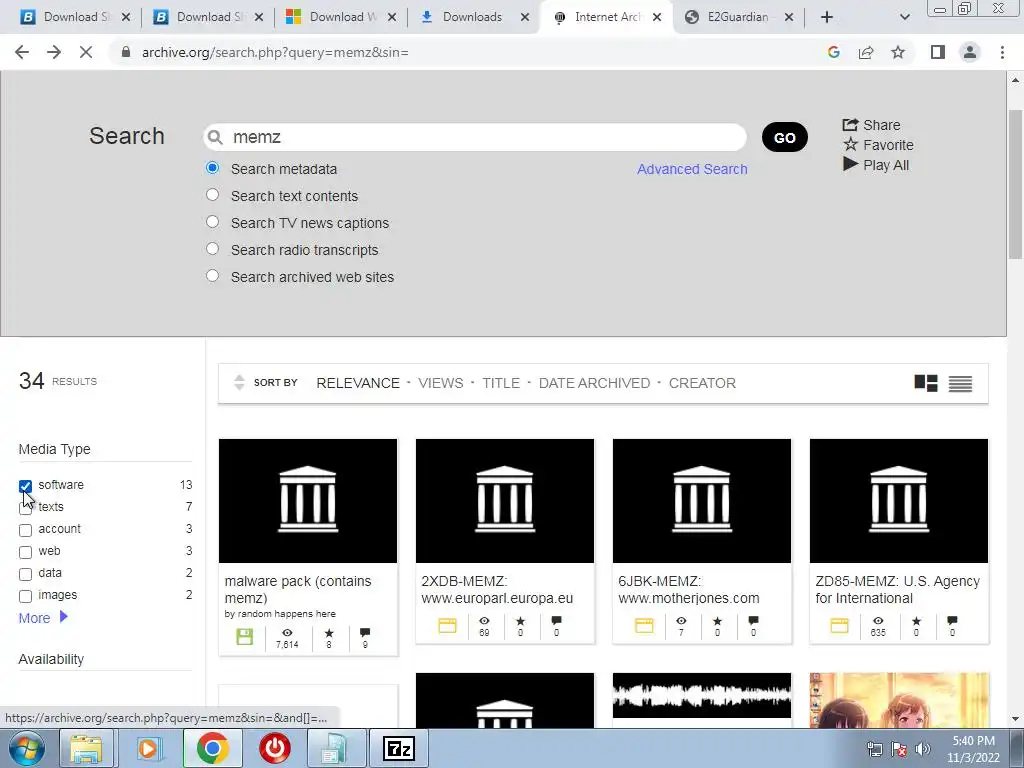This screenshot has height=768, width=1024.
Task: Switch to list view layout
Action: coord(960,383)
